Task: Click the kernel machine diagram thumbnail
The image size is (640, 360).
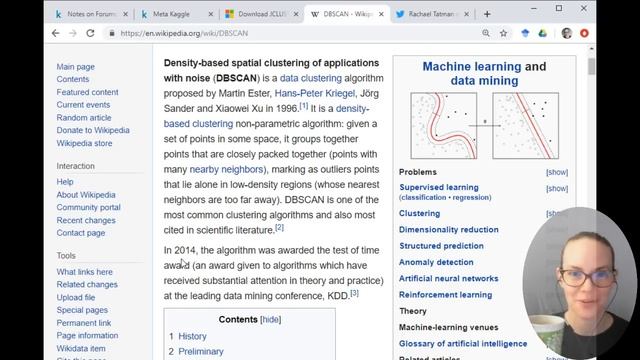Action: click(484, 126)
